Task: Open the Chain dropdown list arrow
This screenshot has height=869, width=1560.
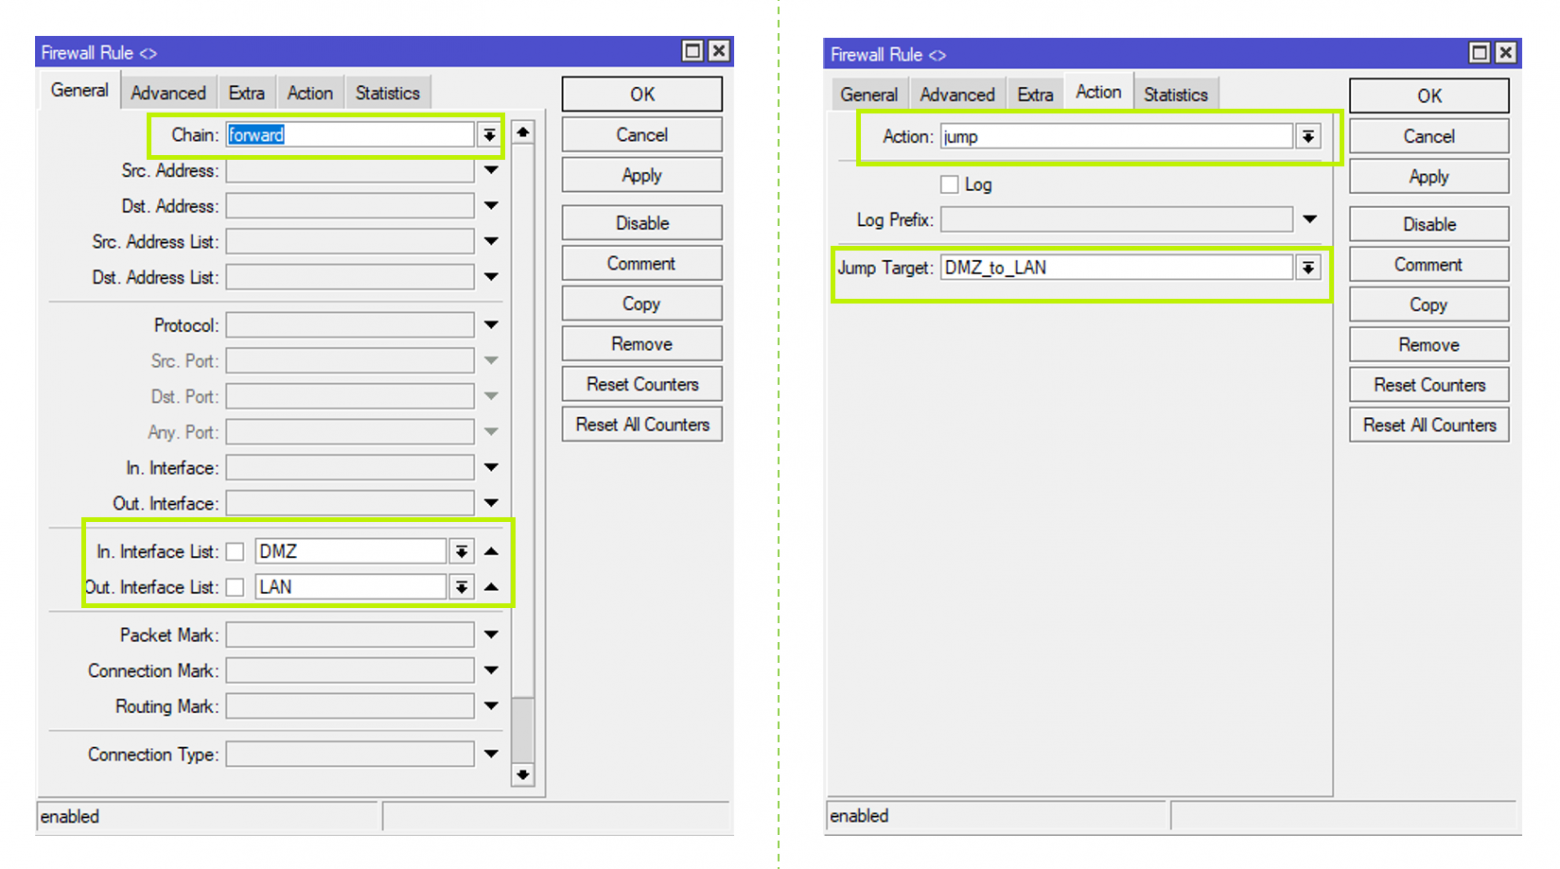Action: 488,135
